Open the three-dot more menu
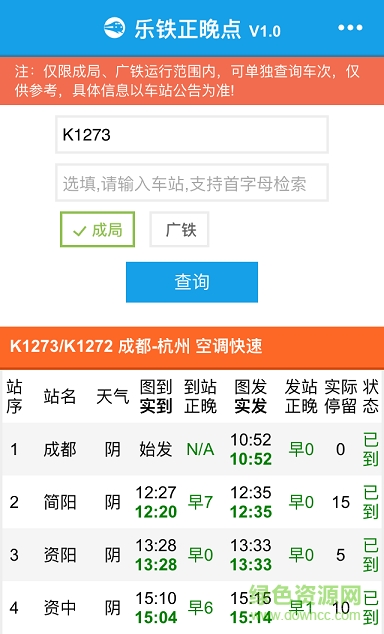Viewport: 384px width, 634px height. (350, 27)
